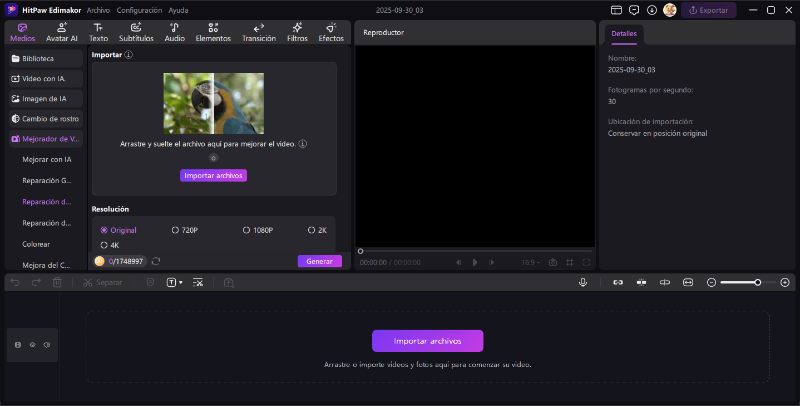
Task: Select the 1080P resolution option
Action: tap(258, 230)
